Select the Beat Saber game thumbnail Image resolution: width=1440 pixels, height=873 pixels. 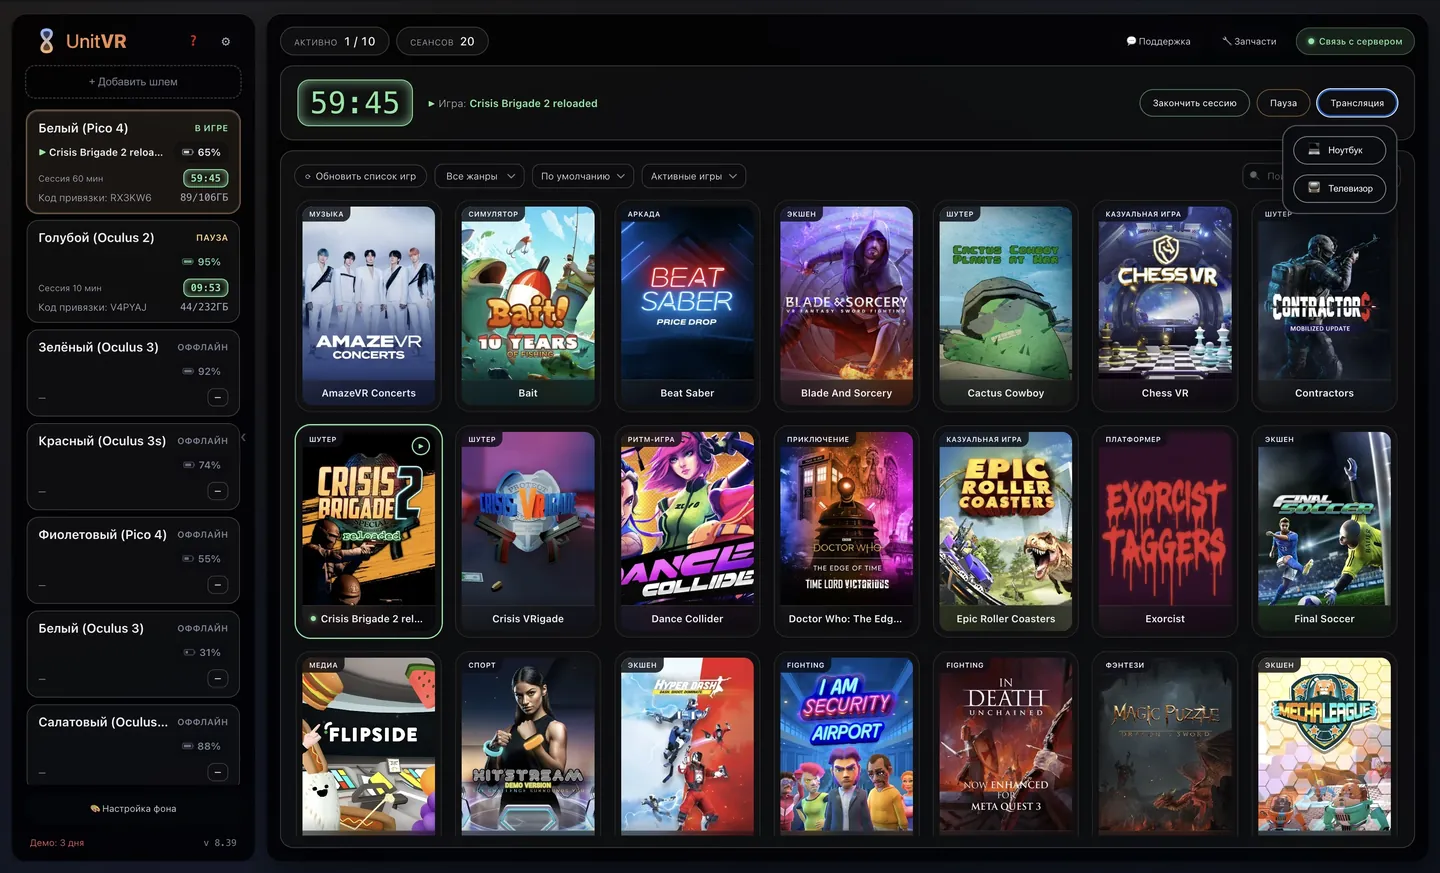[687, 293]
